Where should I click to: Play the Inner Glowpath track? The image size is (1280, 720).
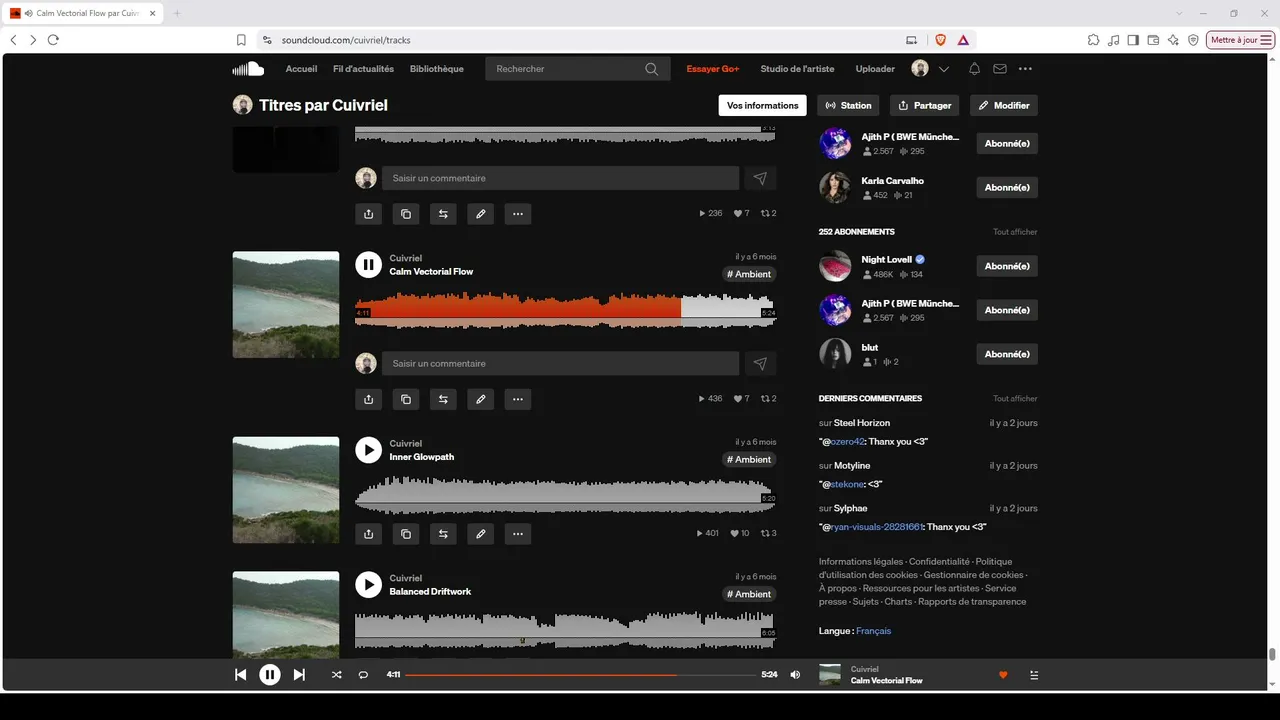[x=369, y=450]
